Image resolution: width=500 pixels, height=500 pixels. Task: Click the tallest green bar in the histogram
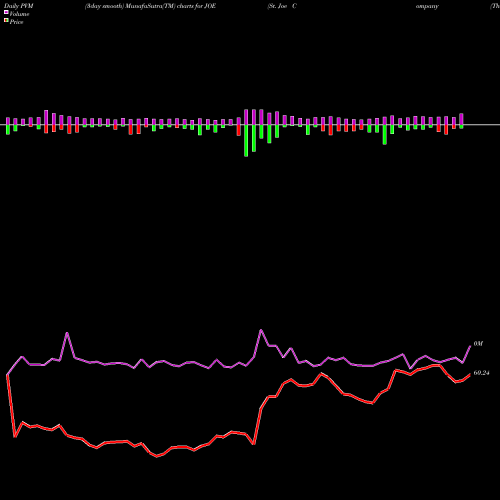[x=246, y=140]
